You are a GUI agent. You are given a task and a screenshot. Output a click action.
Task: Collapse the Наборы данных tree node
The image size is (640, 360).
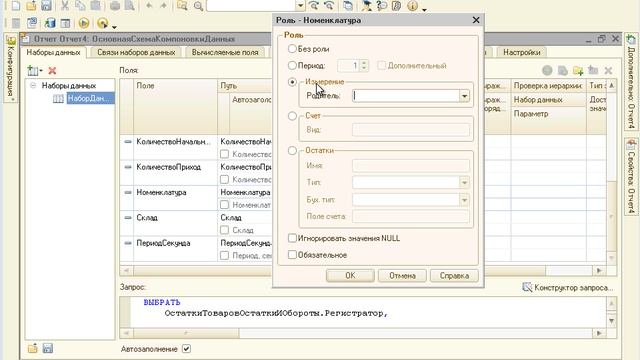click(x=33, y=85)
